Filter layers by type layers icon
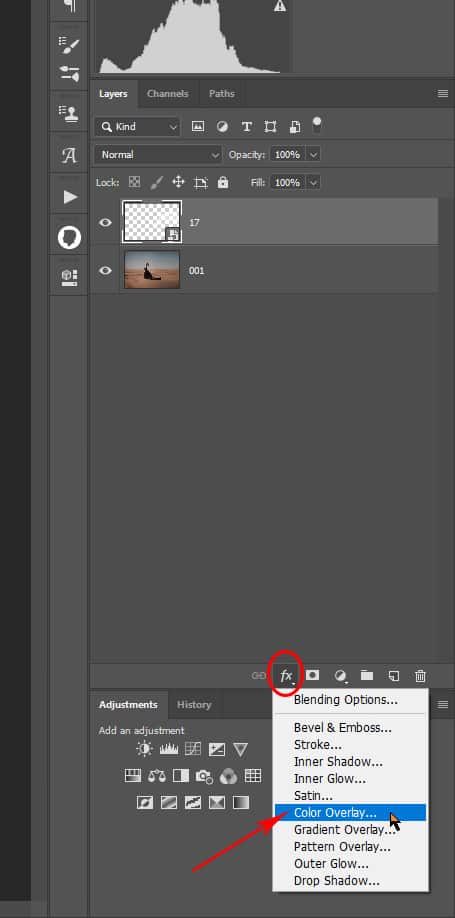The image size is (455, 918). 247,126
